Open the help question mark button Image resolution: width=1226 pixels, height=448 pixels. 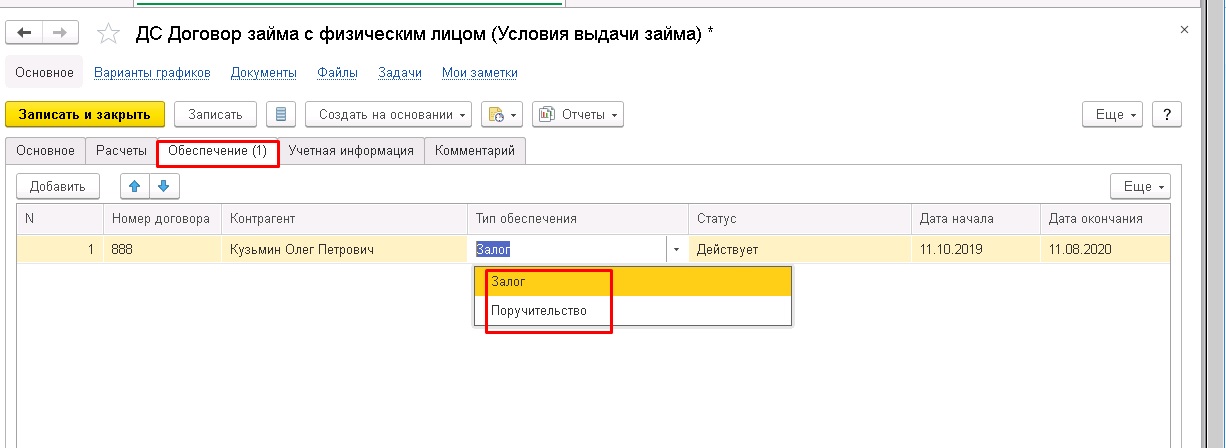[x=1167, y=114]
